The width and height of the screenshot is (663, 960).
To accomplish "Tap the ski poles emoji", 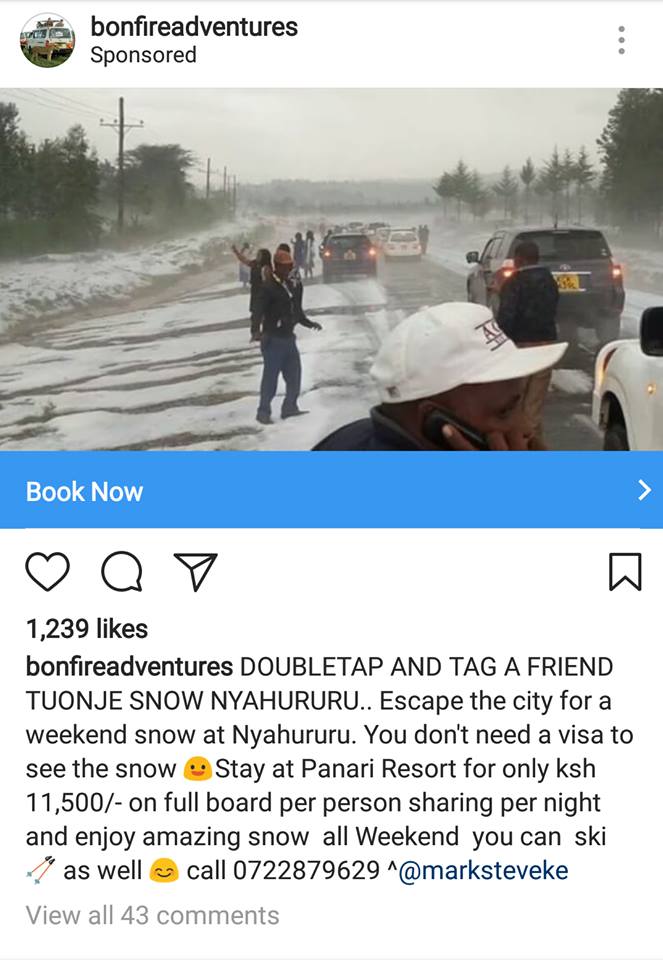I will point(41,870).
